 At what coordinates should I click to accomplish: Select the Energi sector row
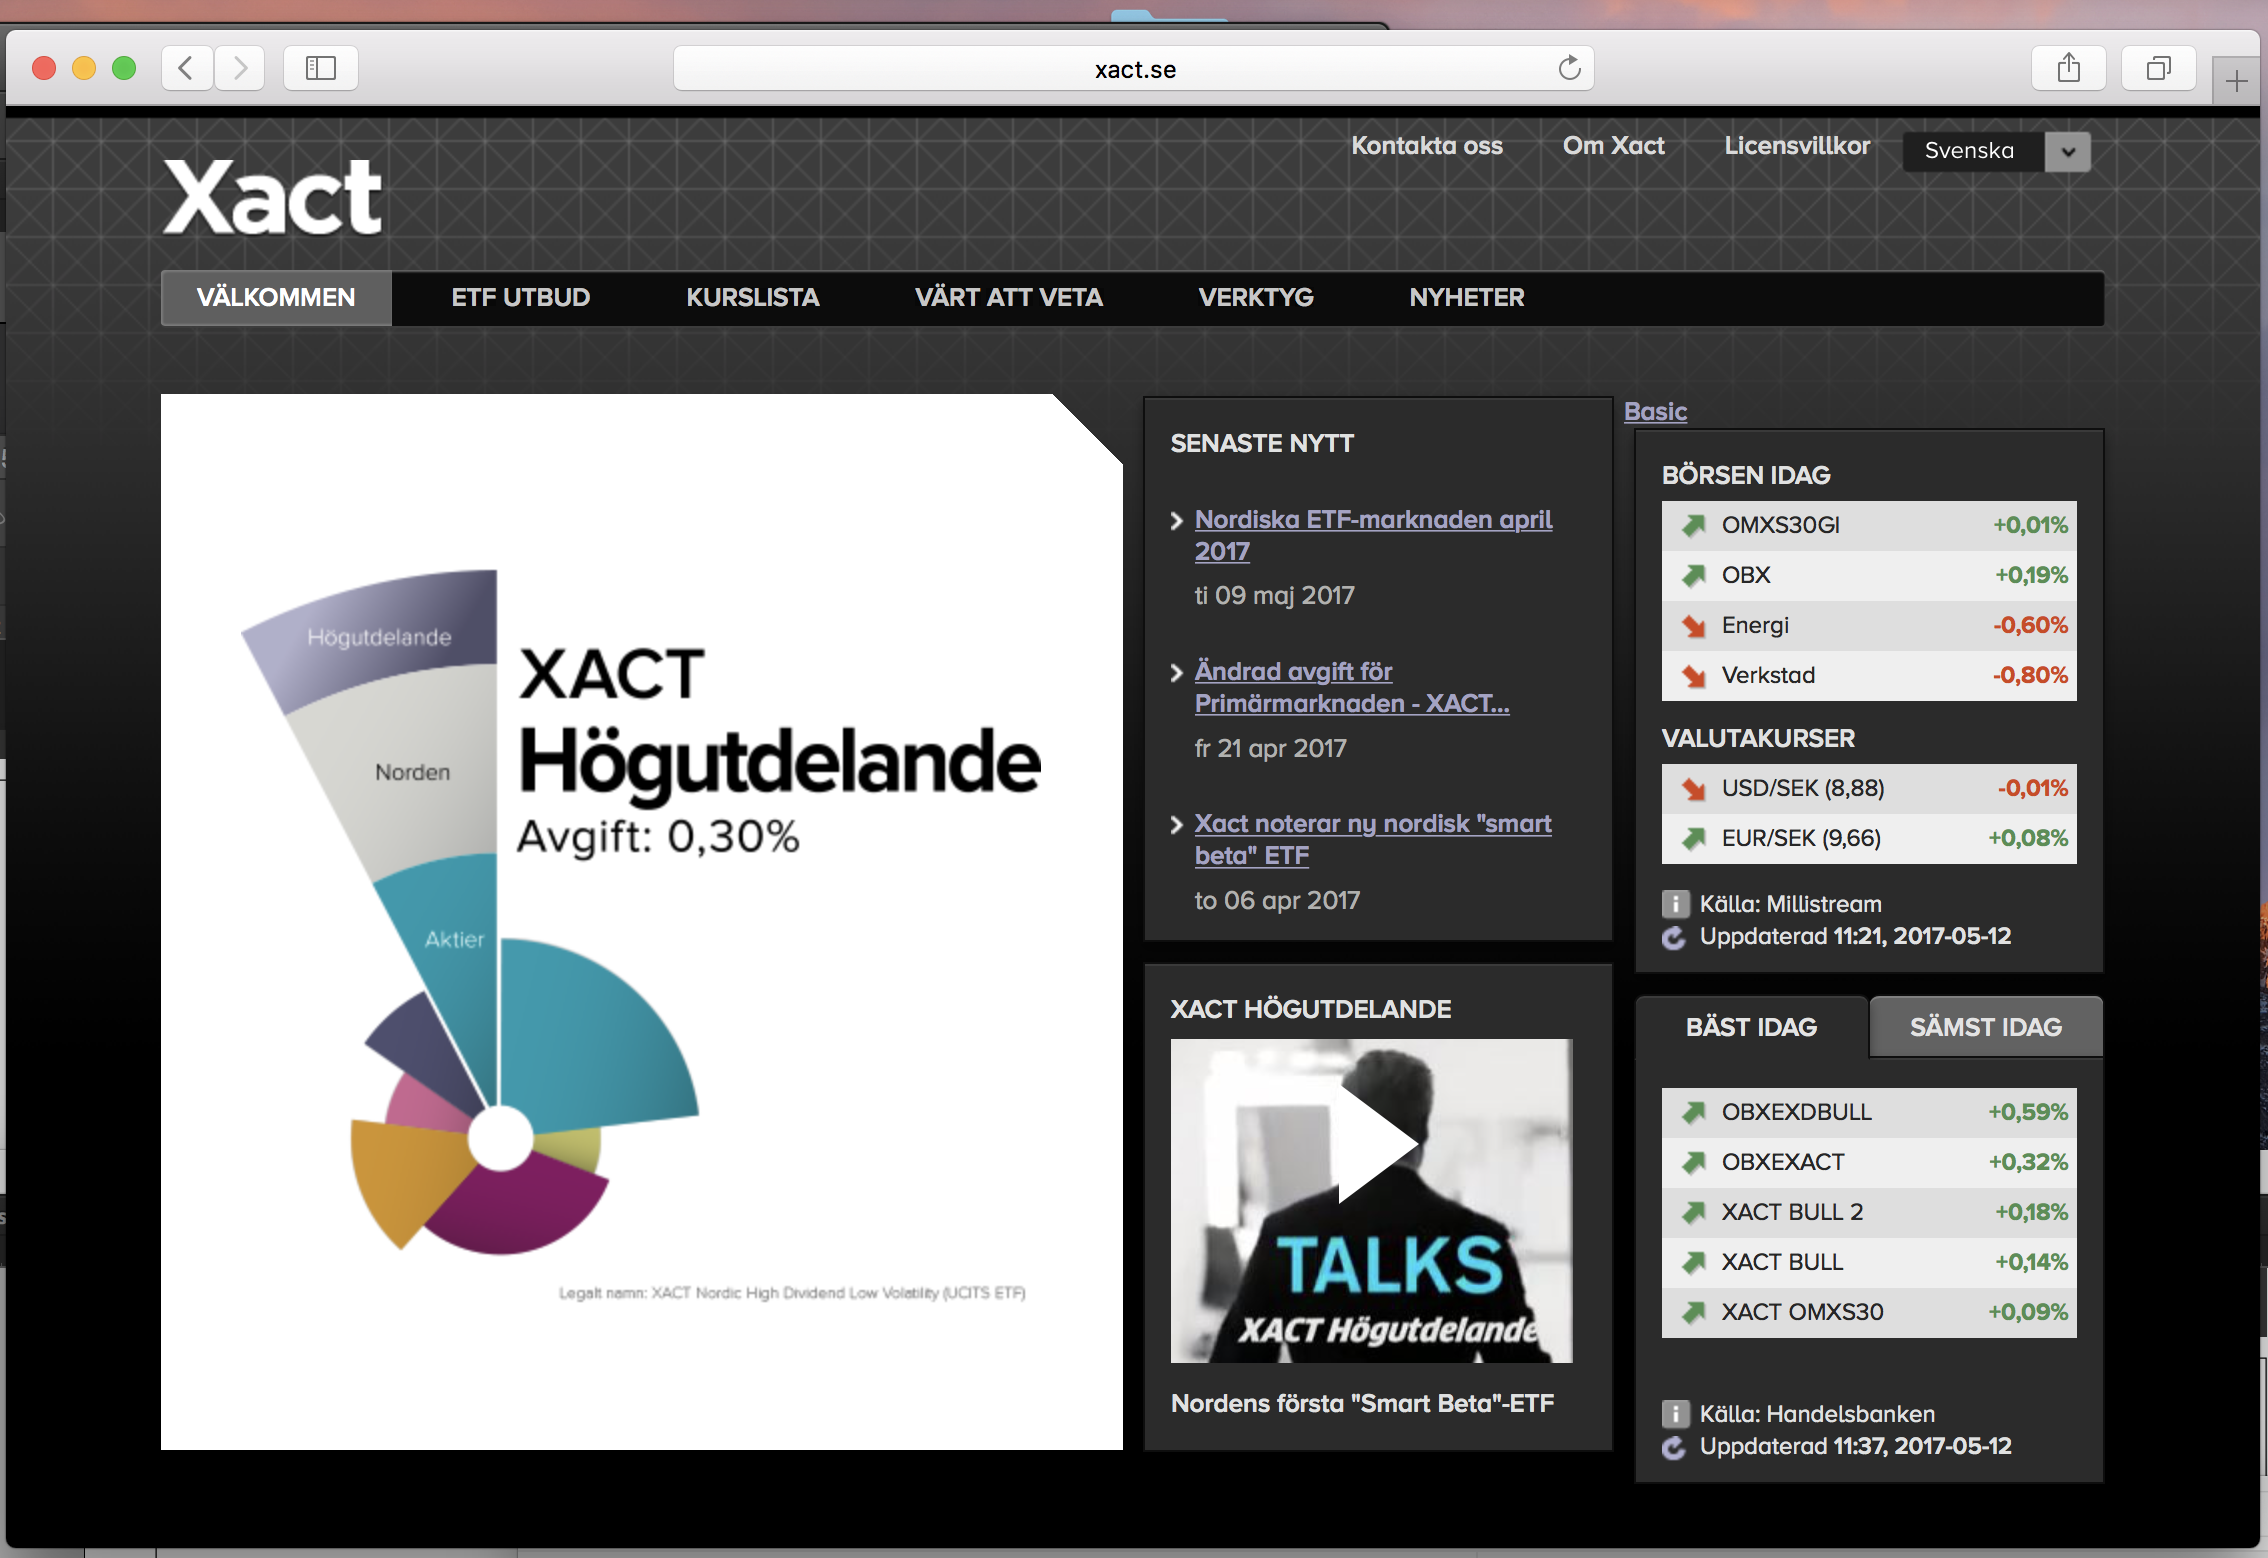[1869, 626]
